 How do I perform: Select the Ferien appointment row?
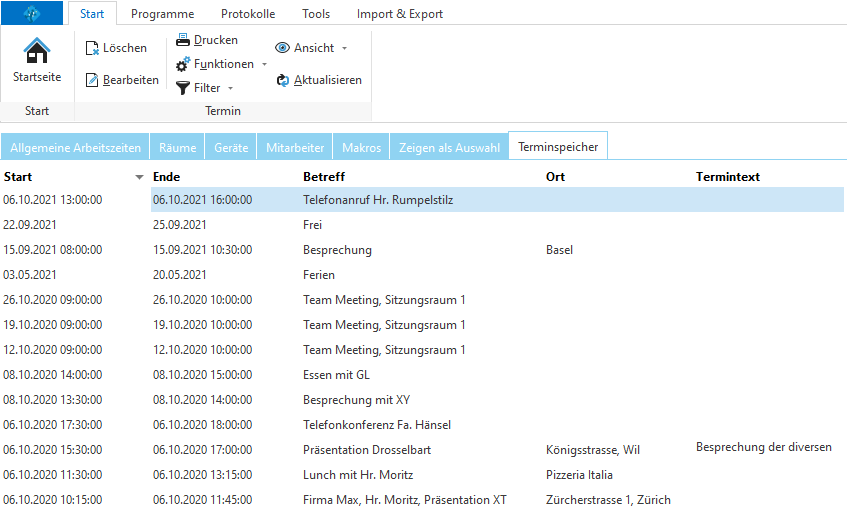click(x=422, y=275)
